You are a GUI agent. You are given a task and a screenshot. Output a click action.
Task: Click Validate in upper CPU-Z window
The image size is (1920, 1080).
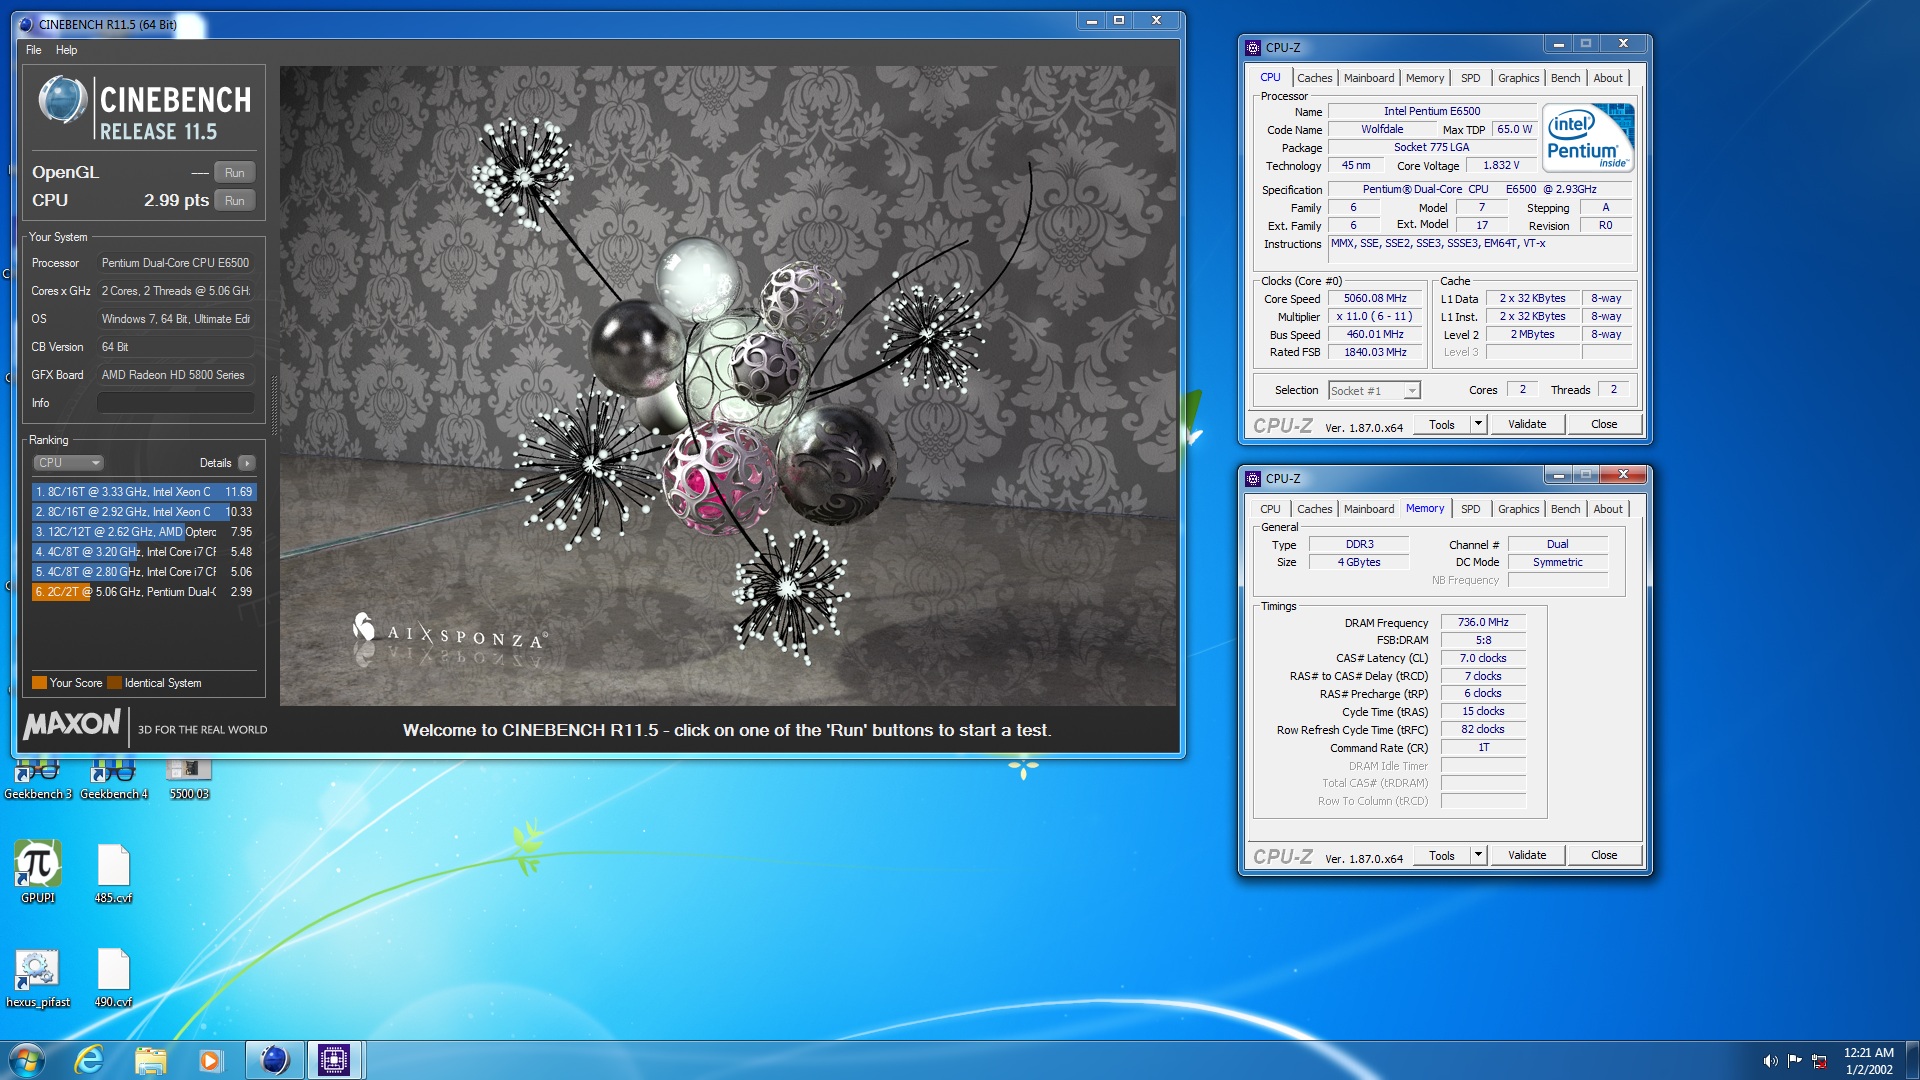tap(1527, 424)
